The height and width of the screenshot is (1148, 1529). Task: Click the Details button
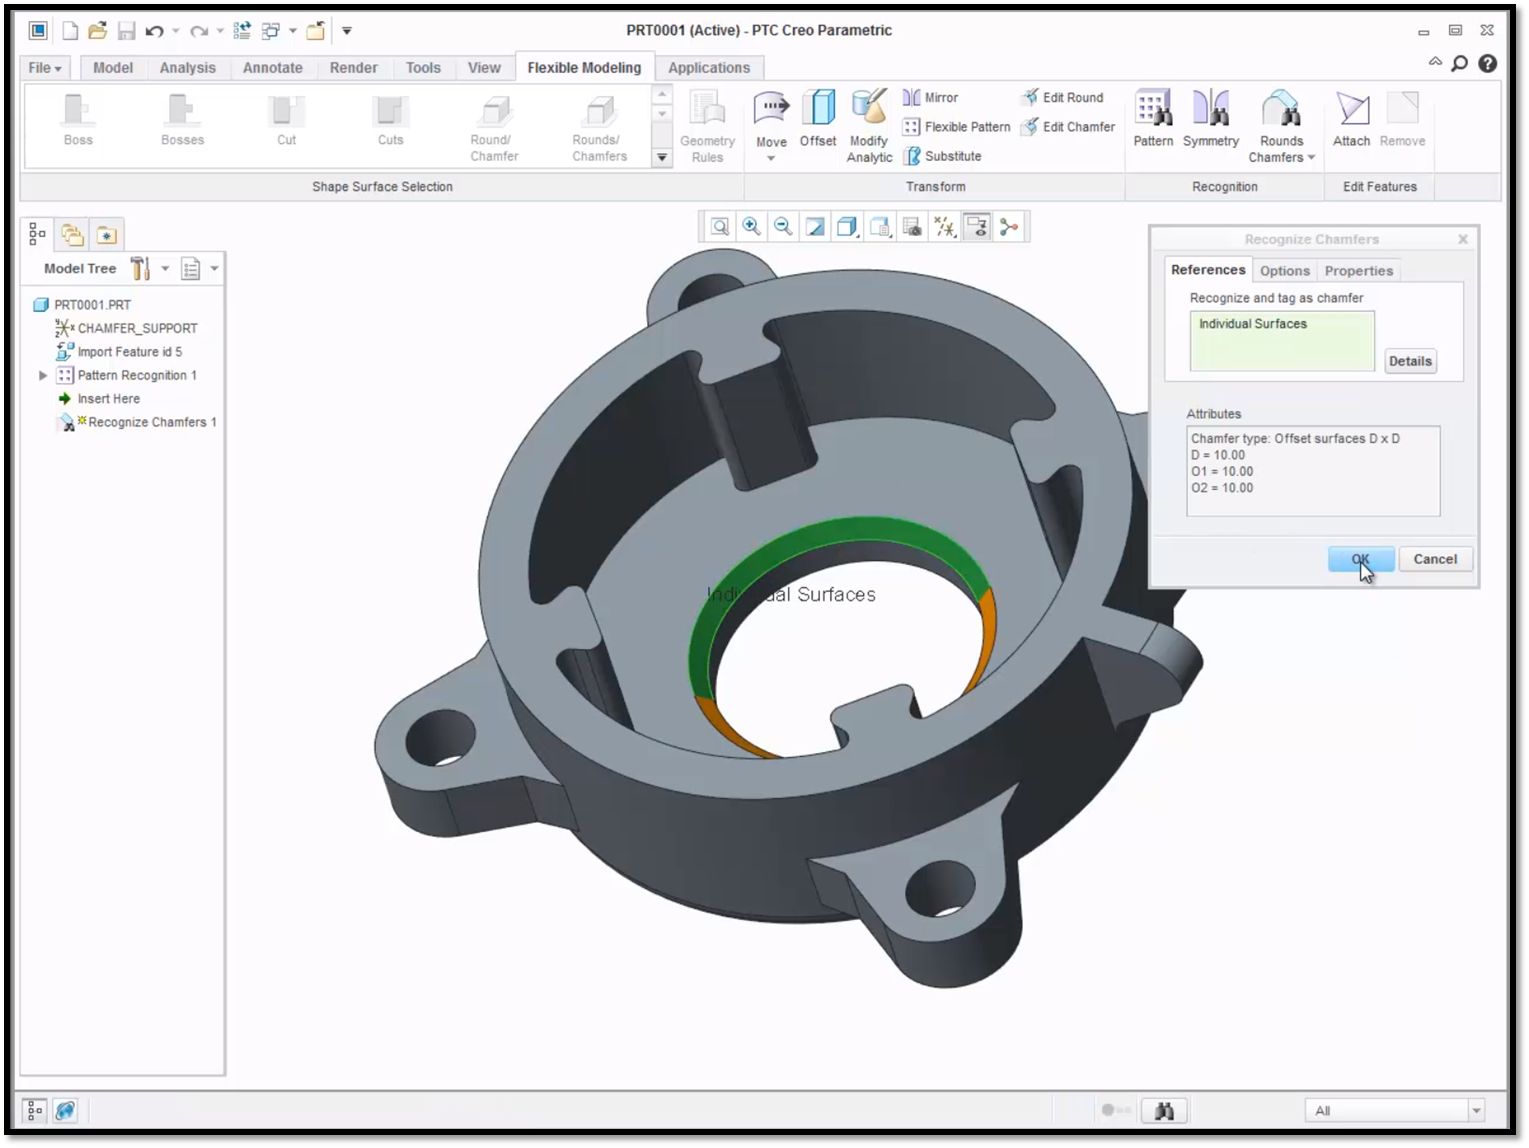pyautogui.click(x=1410, y=361)
